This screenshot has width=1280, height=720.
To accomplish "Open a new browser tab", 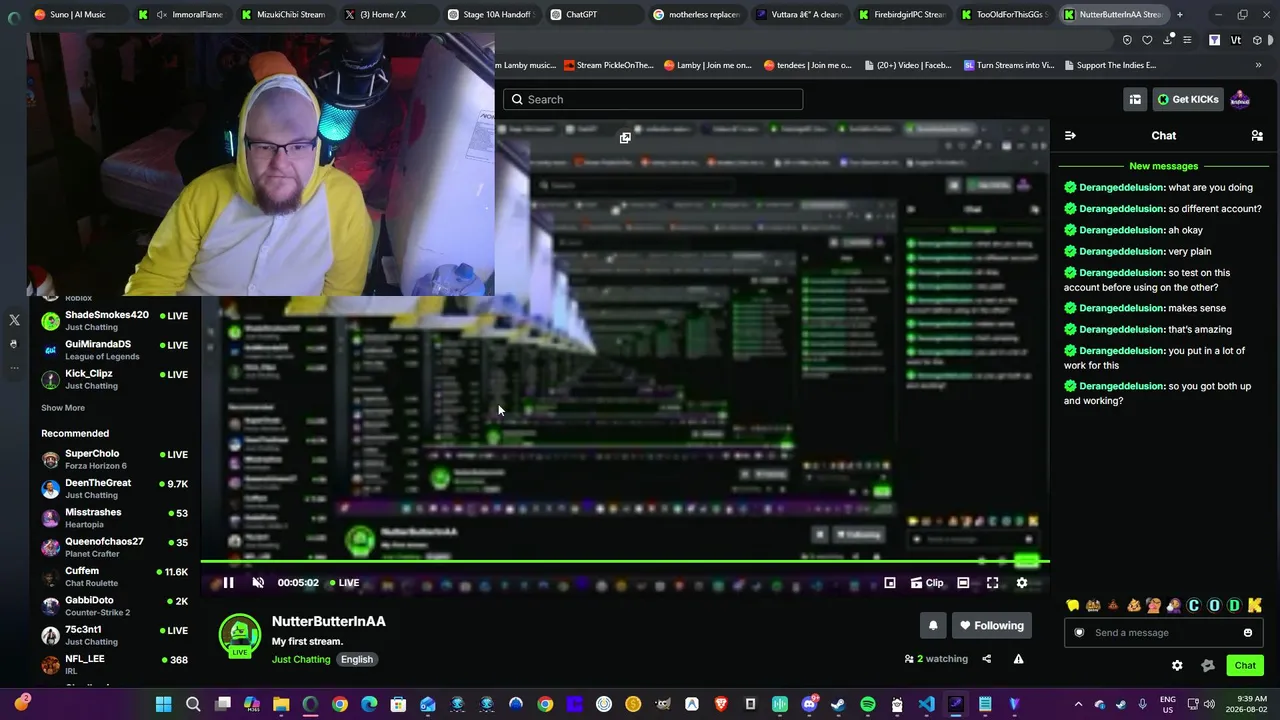I will pos(1180,15).
